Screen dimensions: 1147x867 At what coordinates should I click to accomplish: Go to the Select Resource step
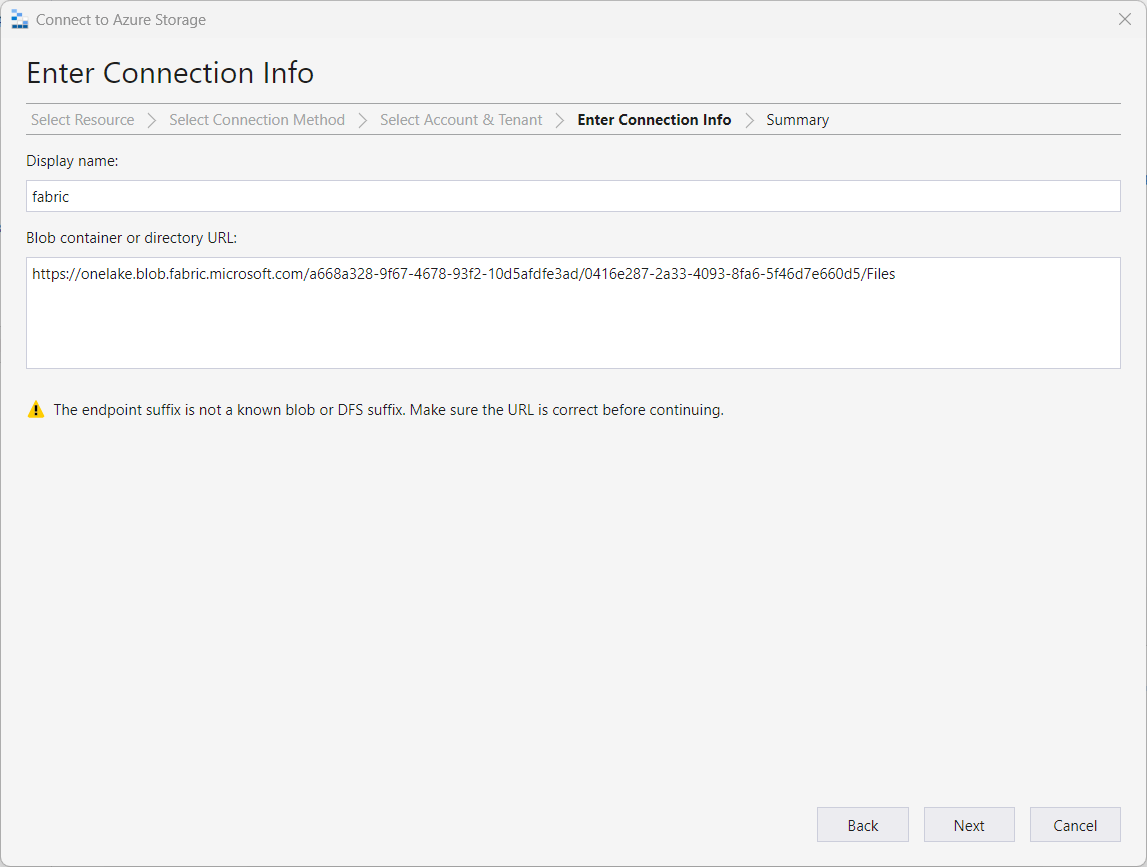coord(82,120)
